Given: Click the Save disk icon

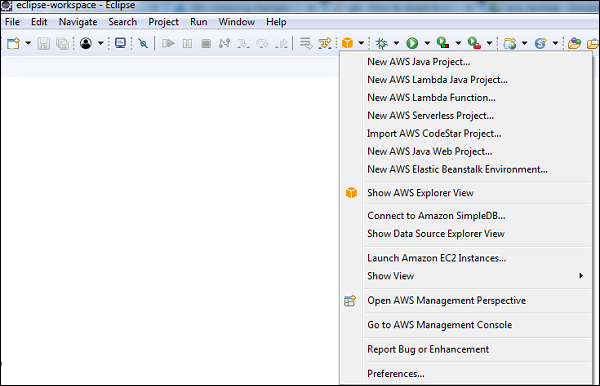Looking at the screenshot, I should pyautogui.click(x=43, y=43).
